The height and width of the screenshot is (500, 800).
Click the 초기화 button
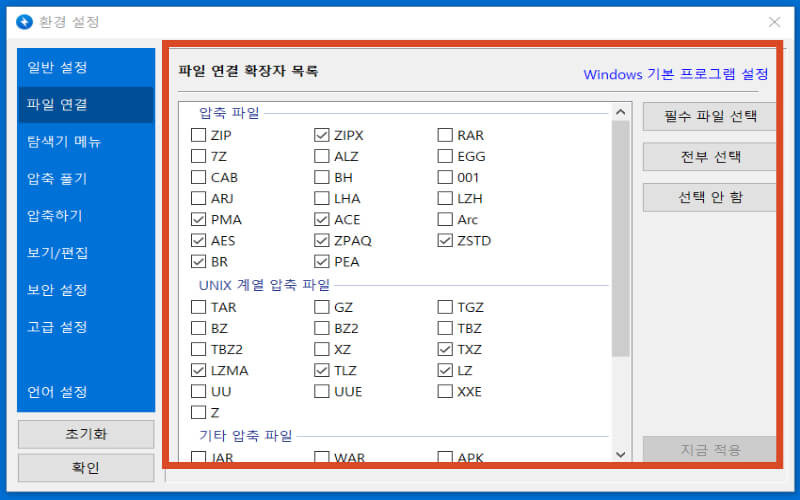pos(86,434)
